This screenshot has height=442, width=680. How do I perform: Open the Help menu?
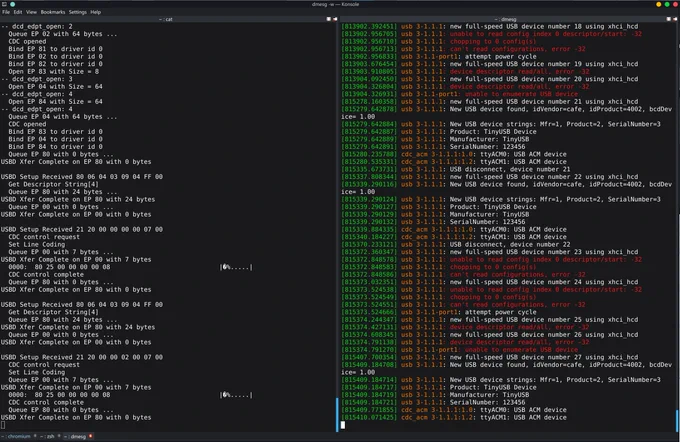[x=95, y=12]
